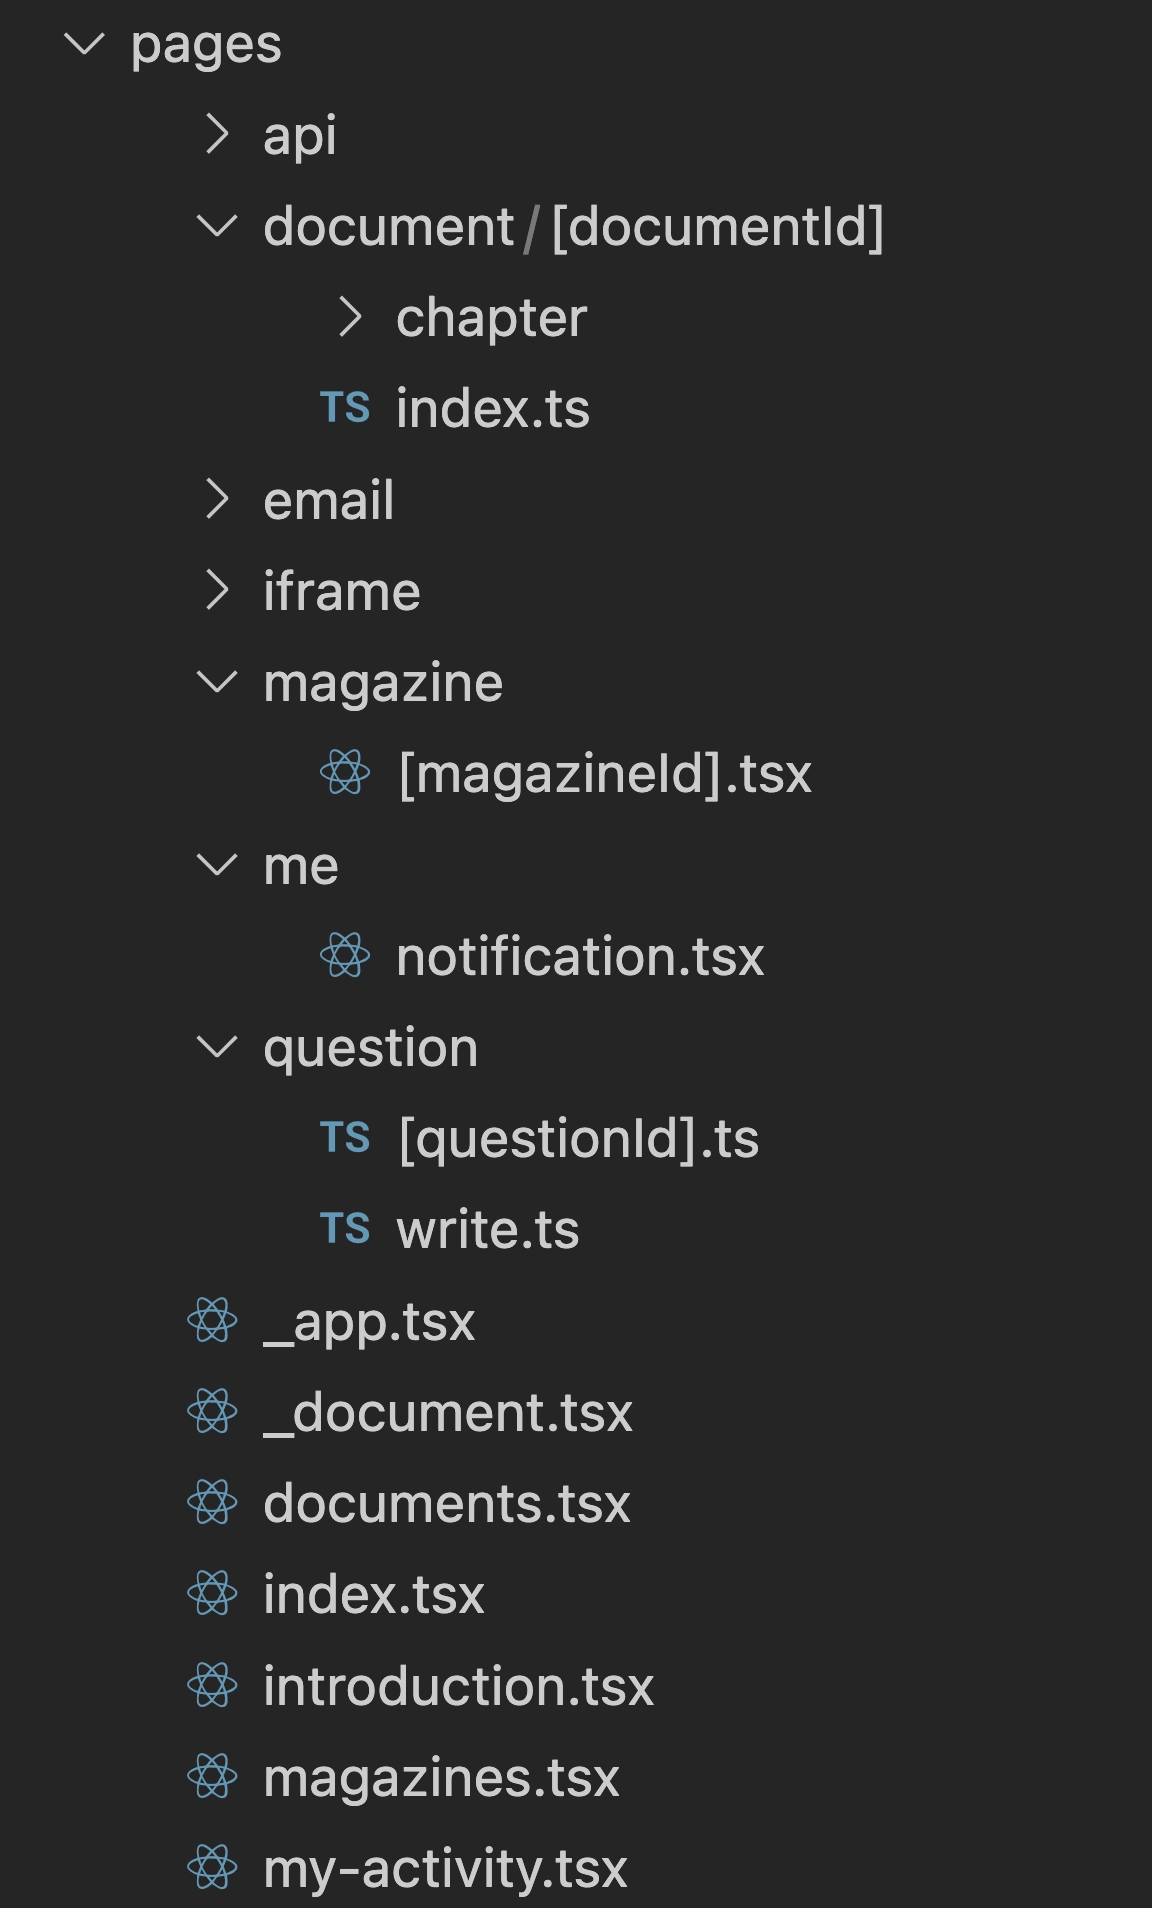Expand the chapter folder
Viewport: 1152px width, 1908px height.
pos(350,317)
